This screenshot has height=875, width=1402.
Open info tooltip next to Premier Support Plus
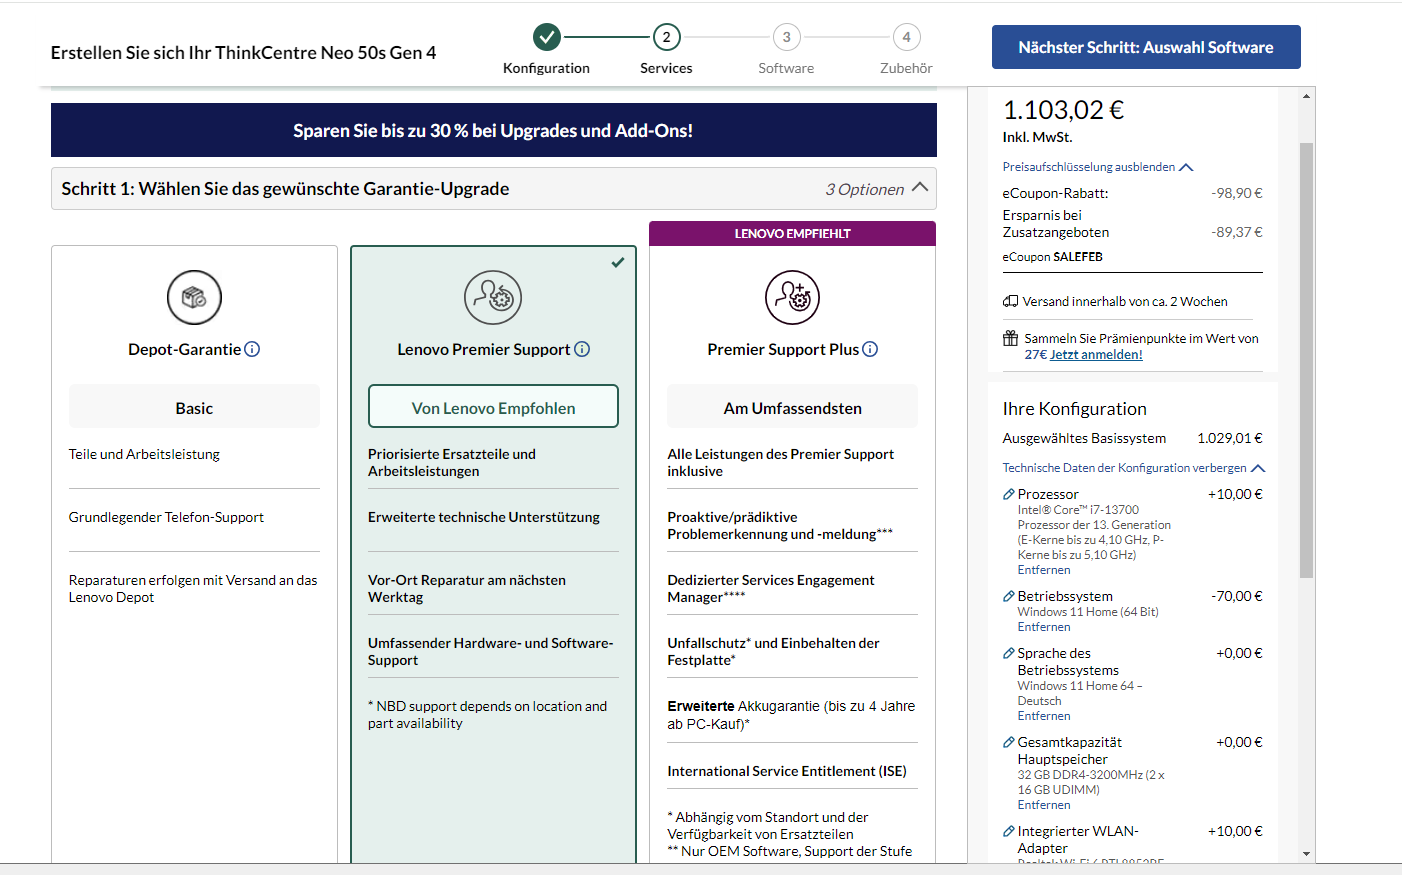[870, 349]
